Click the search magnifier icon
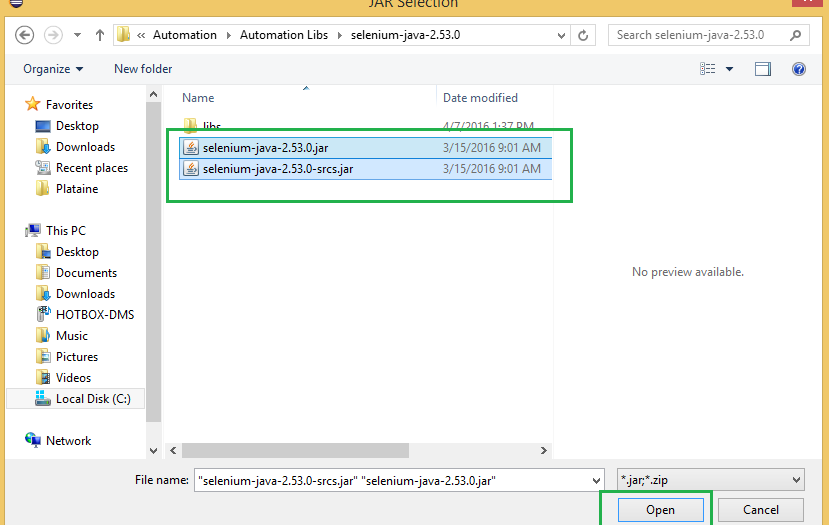This screenshot has height=525, width=829. click(x=796, y=35)
